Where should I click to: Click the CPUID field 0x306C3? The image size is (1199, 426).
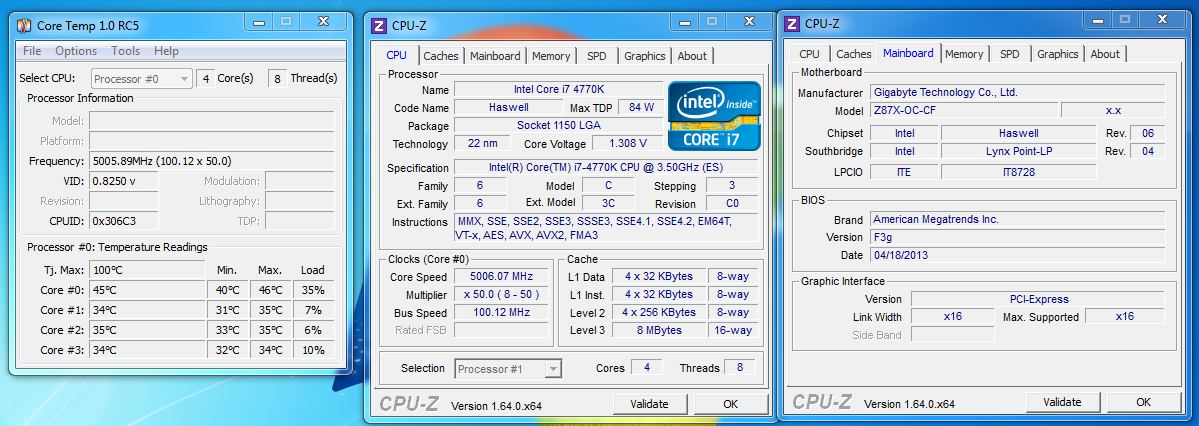pyautogui.click(x=124, y=221)
